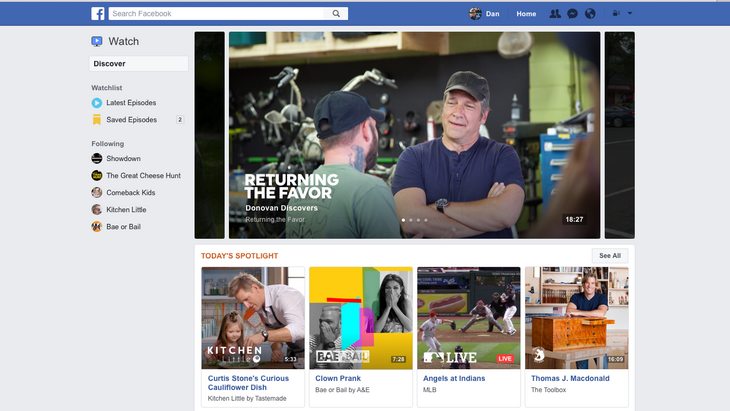Viewport: 730px width, 411px height.
Task: Click the search magnifier icon
Action: [336, 14]
